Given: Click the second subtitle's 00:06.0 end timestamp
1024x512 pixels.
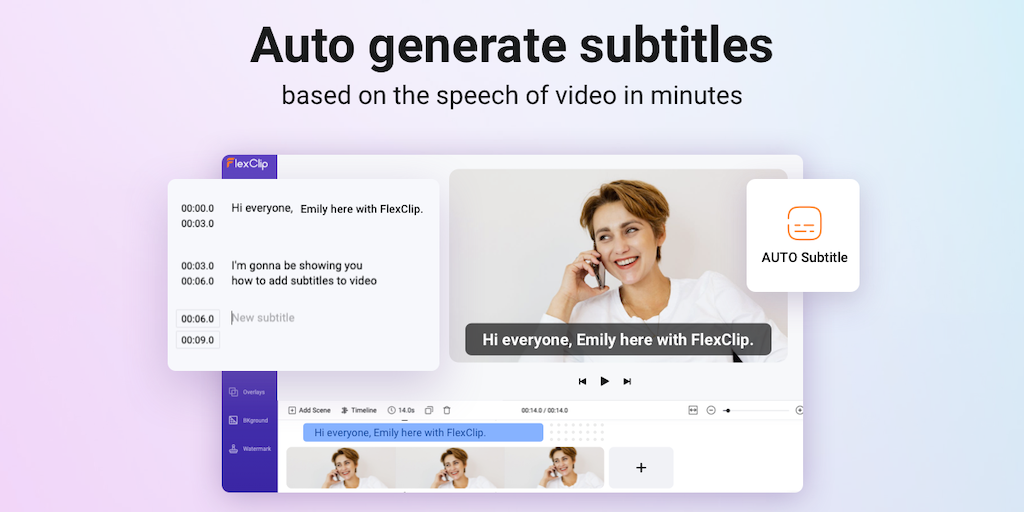Looking at the screenshot, I should pyautogui.click(x=198, y=281).
